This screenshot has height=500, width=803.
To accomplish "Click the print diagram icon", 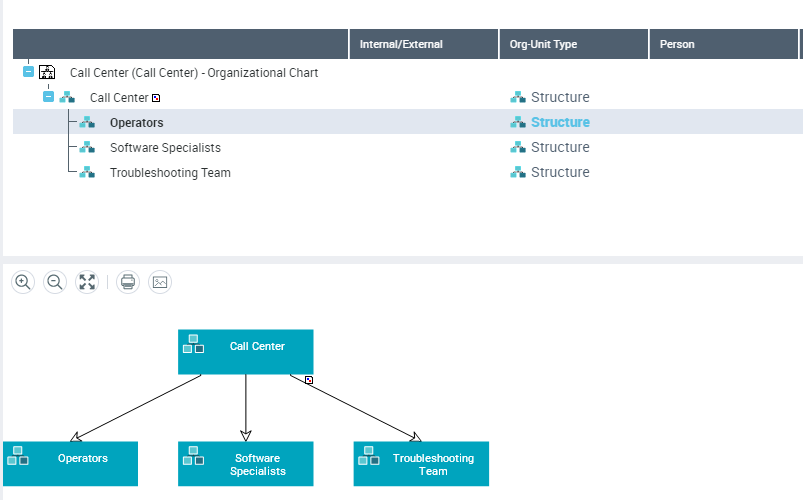I will (x=128, y=282).
